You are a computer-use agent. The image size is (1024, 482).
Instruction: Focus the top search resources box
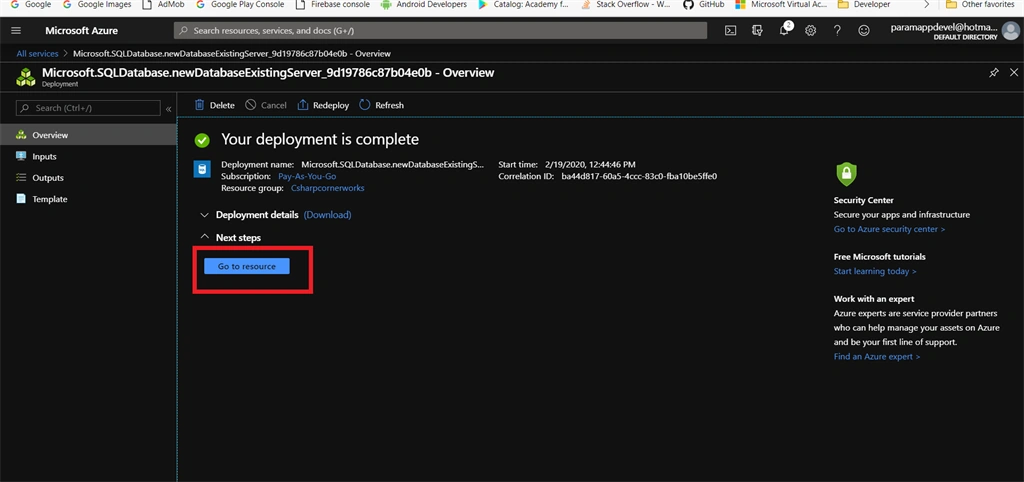[440, 31]
